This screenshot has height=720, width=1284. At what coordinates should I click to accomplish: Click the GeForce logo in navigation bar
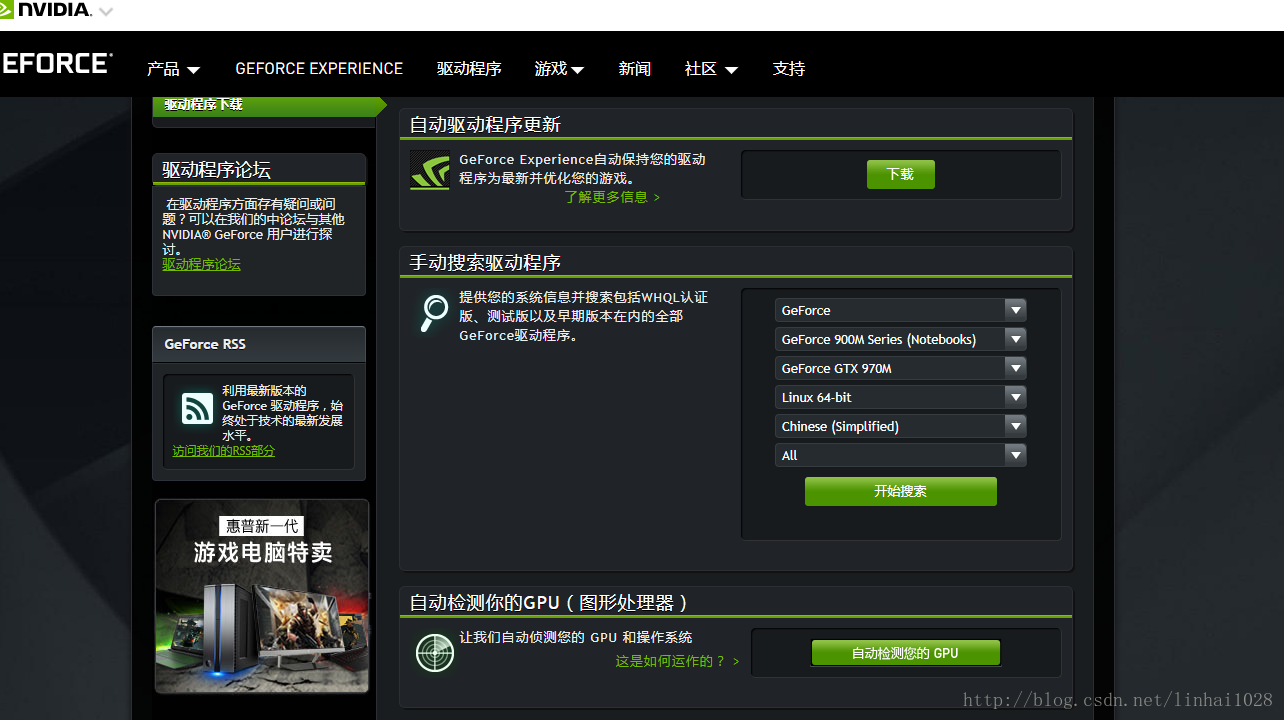click(x=56, y=64)
